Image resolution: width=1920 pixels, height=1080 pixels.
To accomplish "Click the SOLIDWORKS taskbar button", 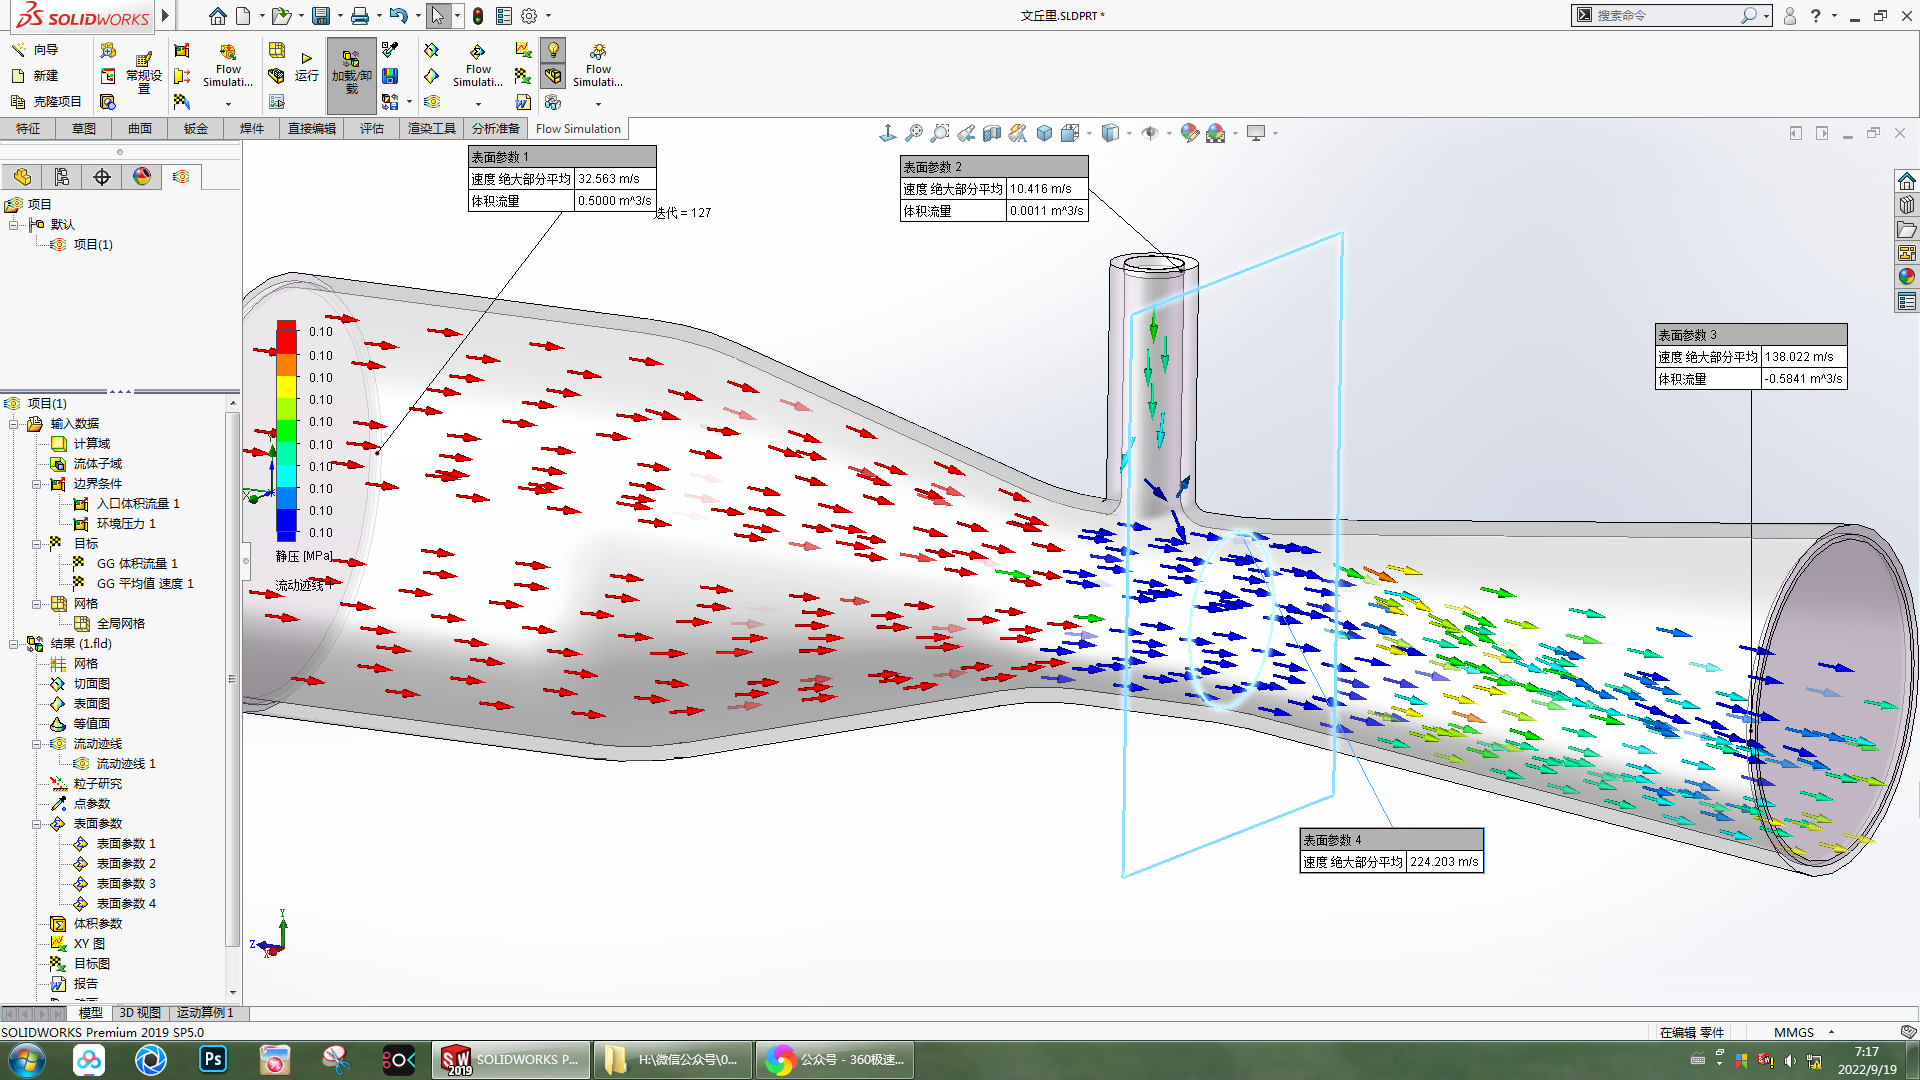I will [x=510, y=1060].
